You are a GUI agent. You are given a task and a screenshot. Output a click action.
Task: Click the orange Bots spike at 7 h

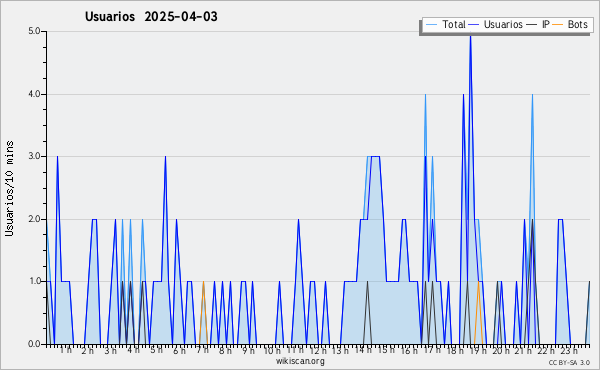[203, 313]
